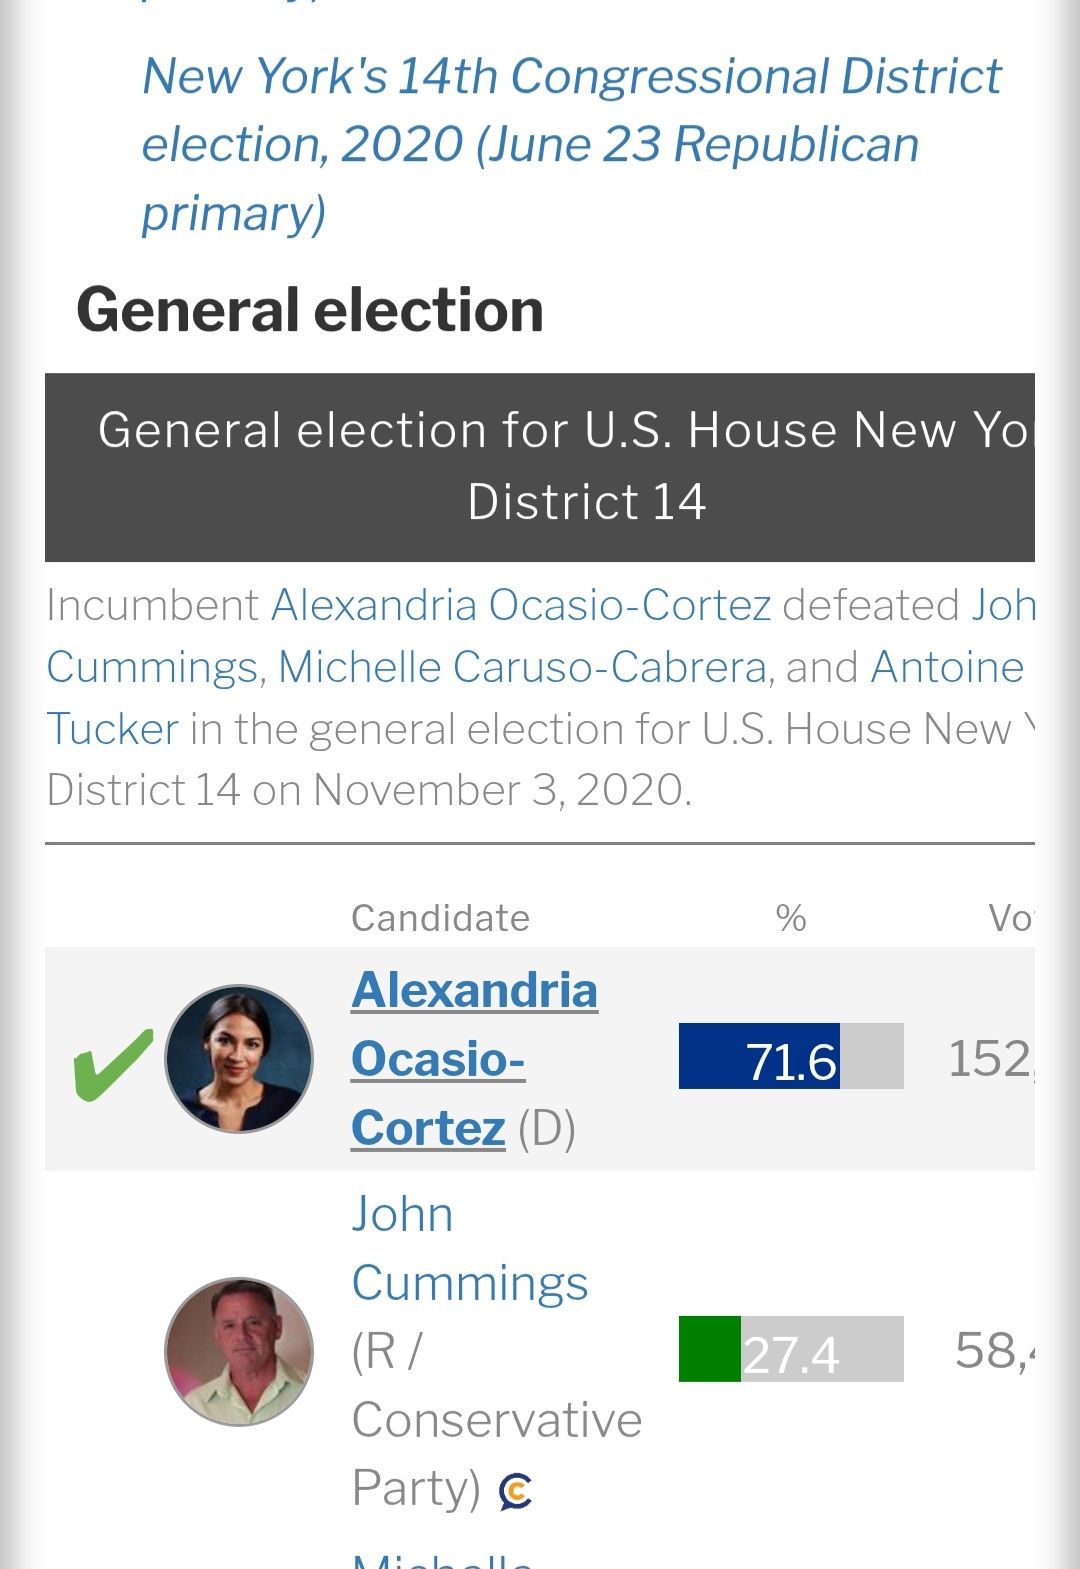The width and height of the screenshot is (1080, 1569).
Task: Open John Cummings name in results table
Action: [469, 1249]
